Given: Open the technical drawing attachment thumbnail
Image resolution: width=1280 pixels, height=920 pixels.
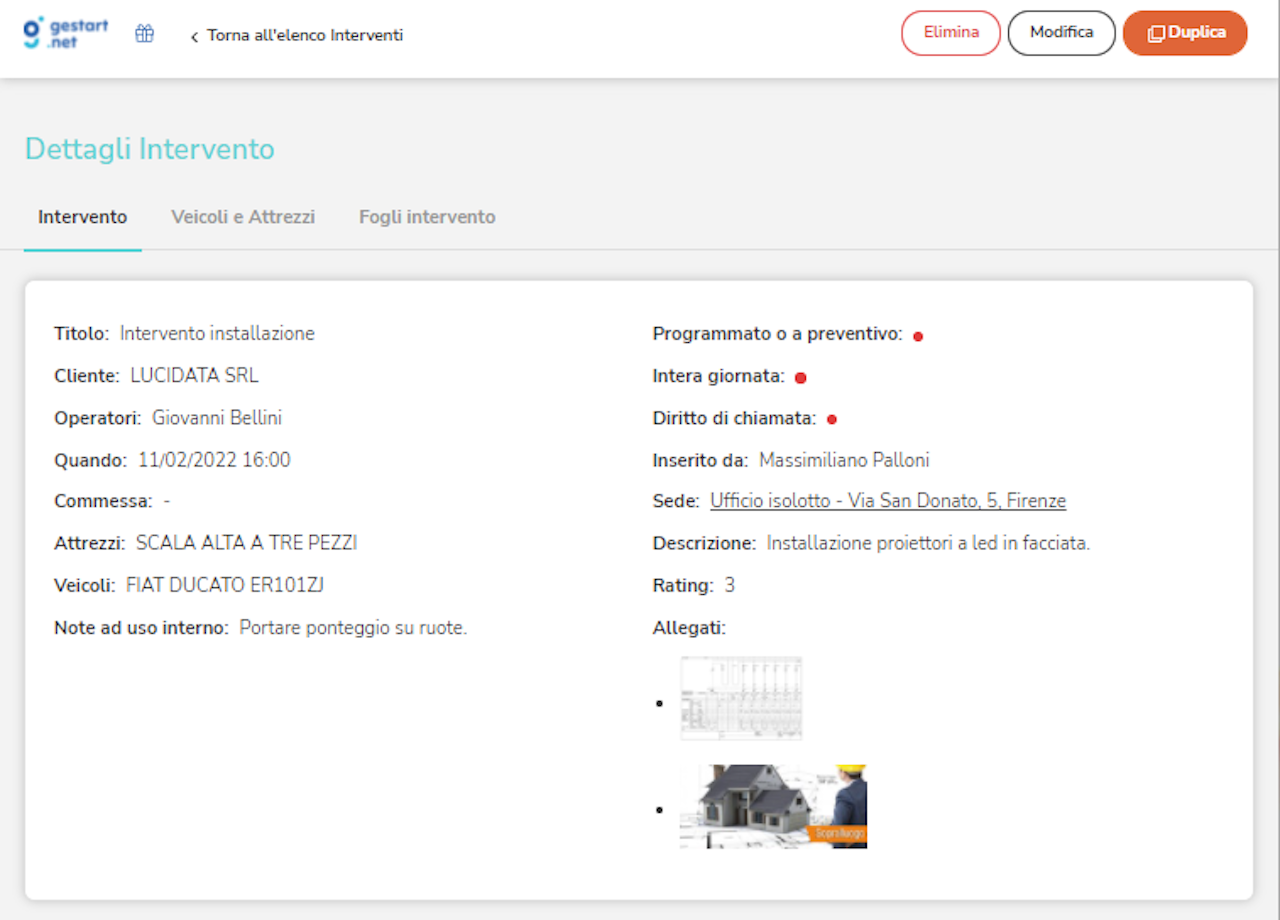Looking at the screenshot, I should [741, 698].
